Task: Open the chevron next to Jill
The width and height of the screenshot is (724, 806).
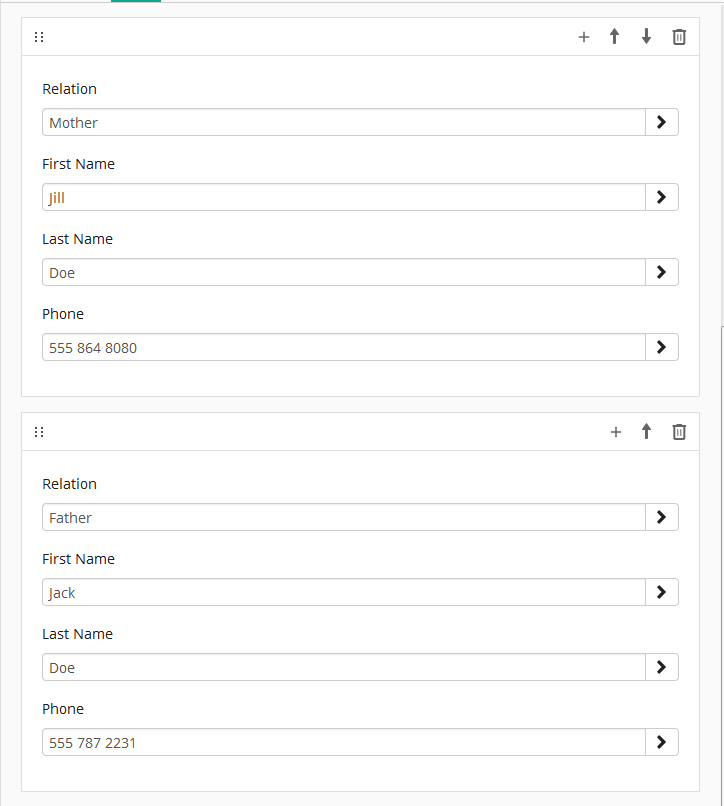Action: 662,197
